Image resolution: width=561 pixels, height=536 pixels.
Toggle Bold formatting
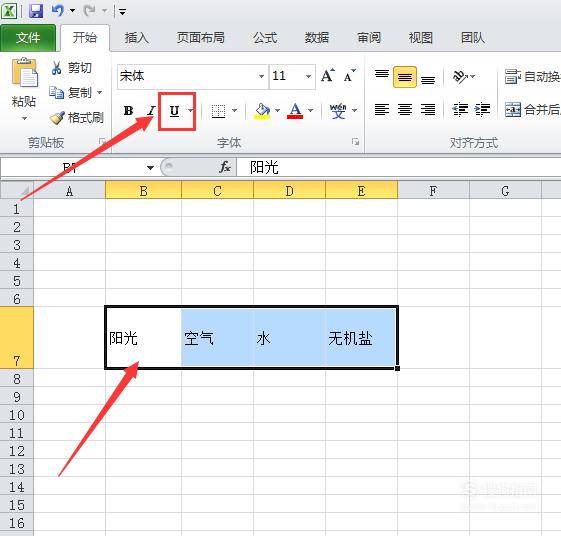(128, 111)
